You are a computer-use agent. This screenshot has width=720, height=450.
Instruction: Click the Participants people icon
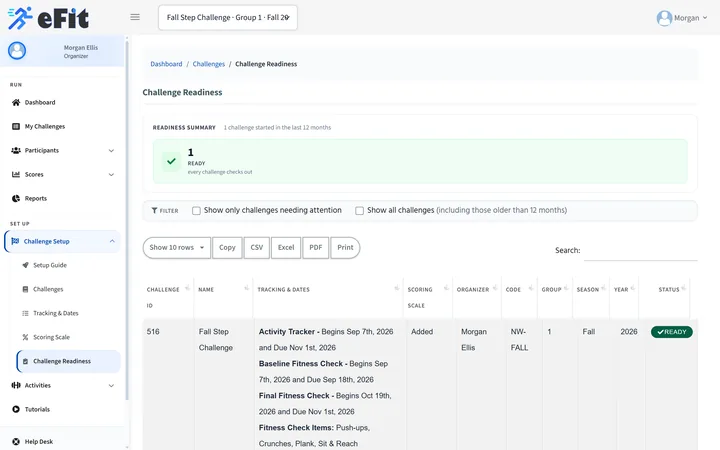click(x=16, y=150)
